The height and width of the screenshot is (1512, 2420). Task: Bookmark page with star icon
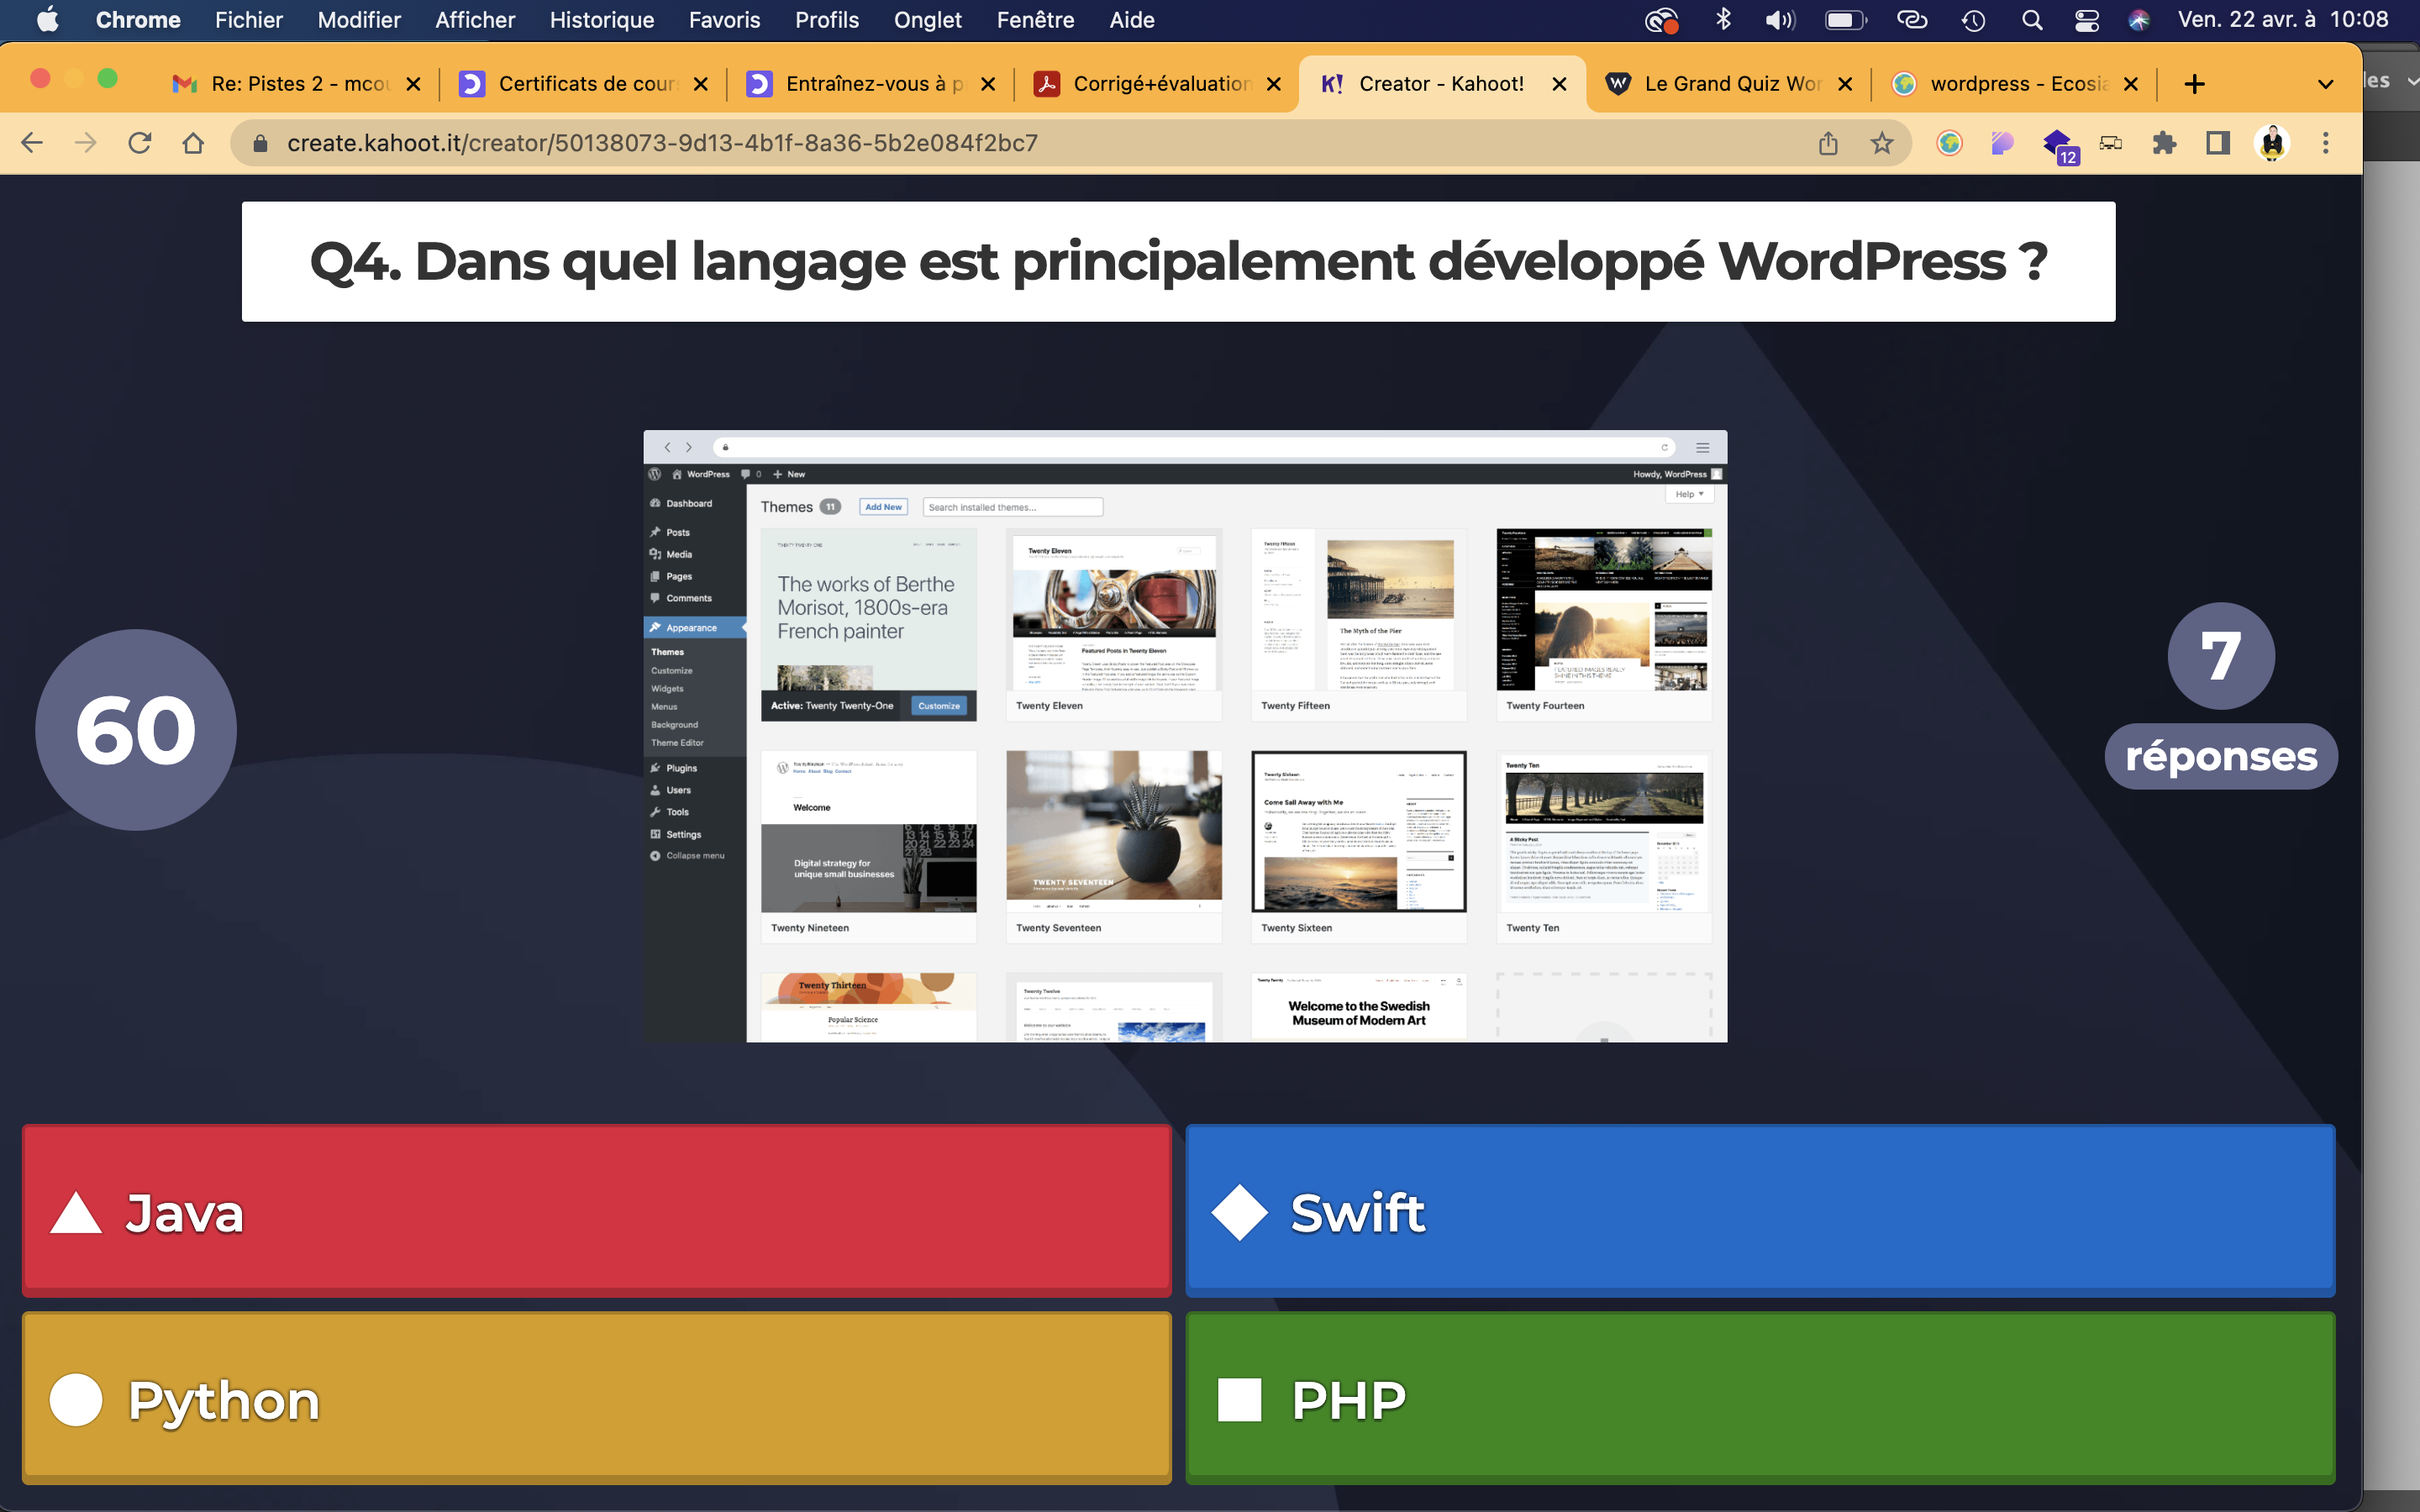click(1882, 143)
